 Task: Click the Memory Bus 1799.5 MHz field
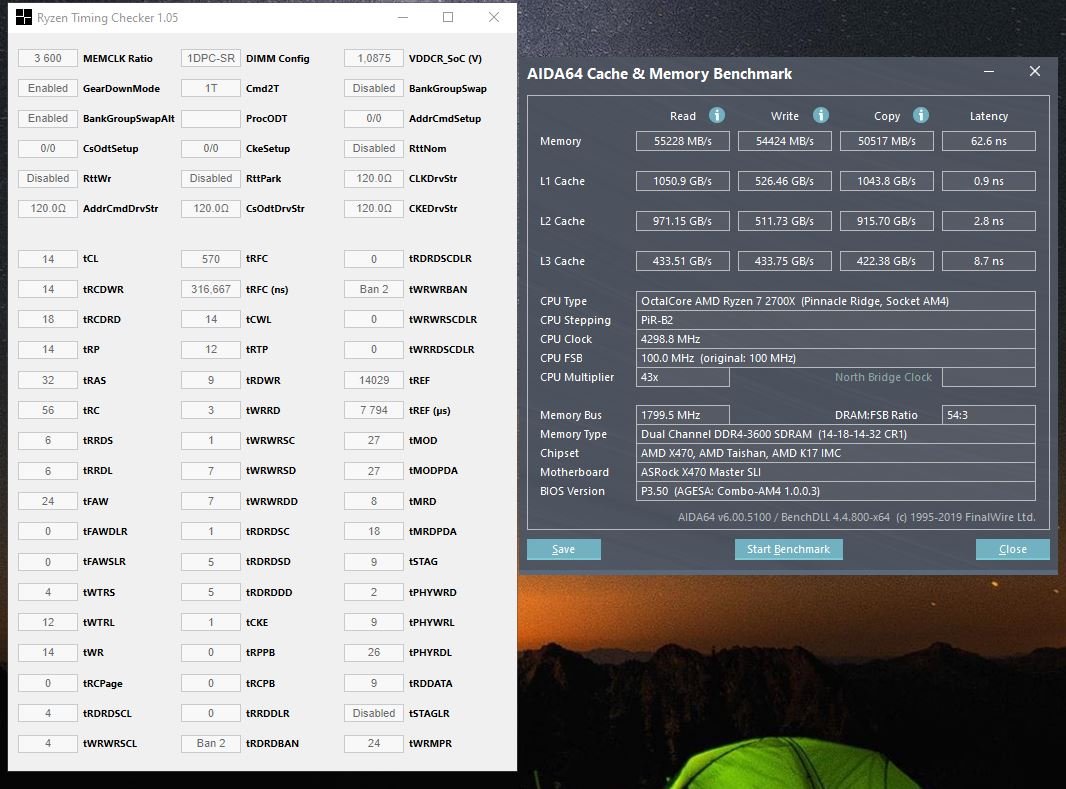point(683,415)
